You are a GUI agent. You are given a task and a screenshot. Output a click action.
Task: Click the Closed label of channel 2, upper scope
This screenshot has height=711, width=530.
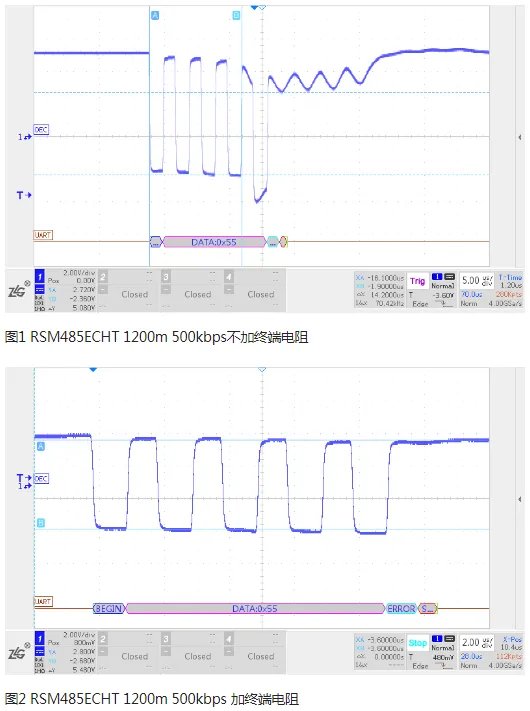(135, 294)
